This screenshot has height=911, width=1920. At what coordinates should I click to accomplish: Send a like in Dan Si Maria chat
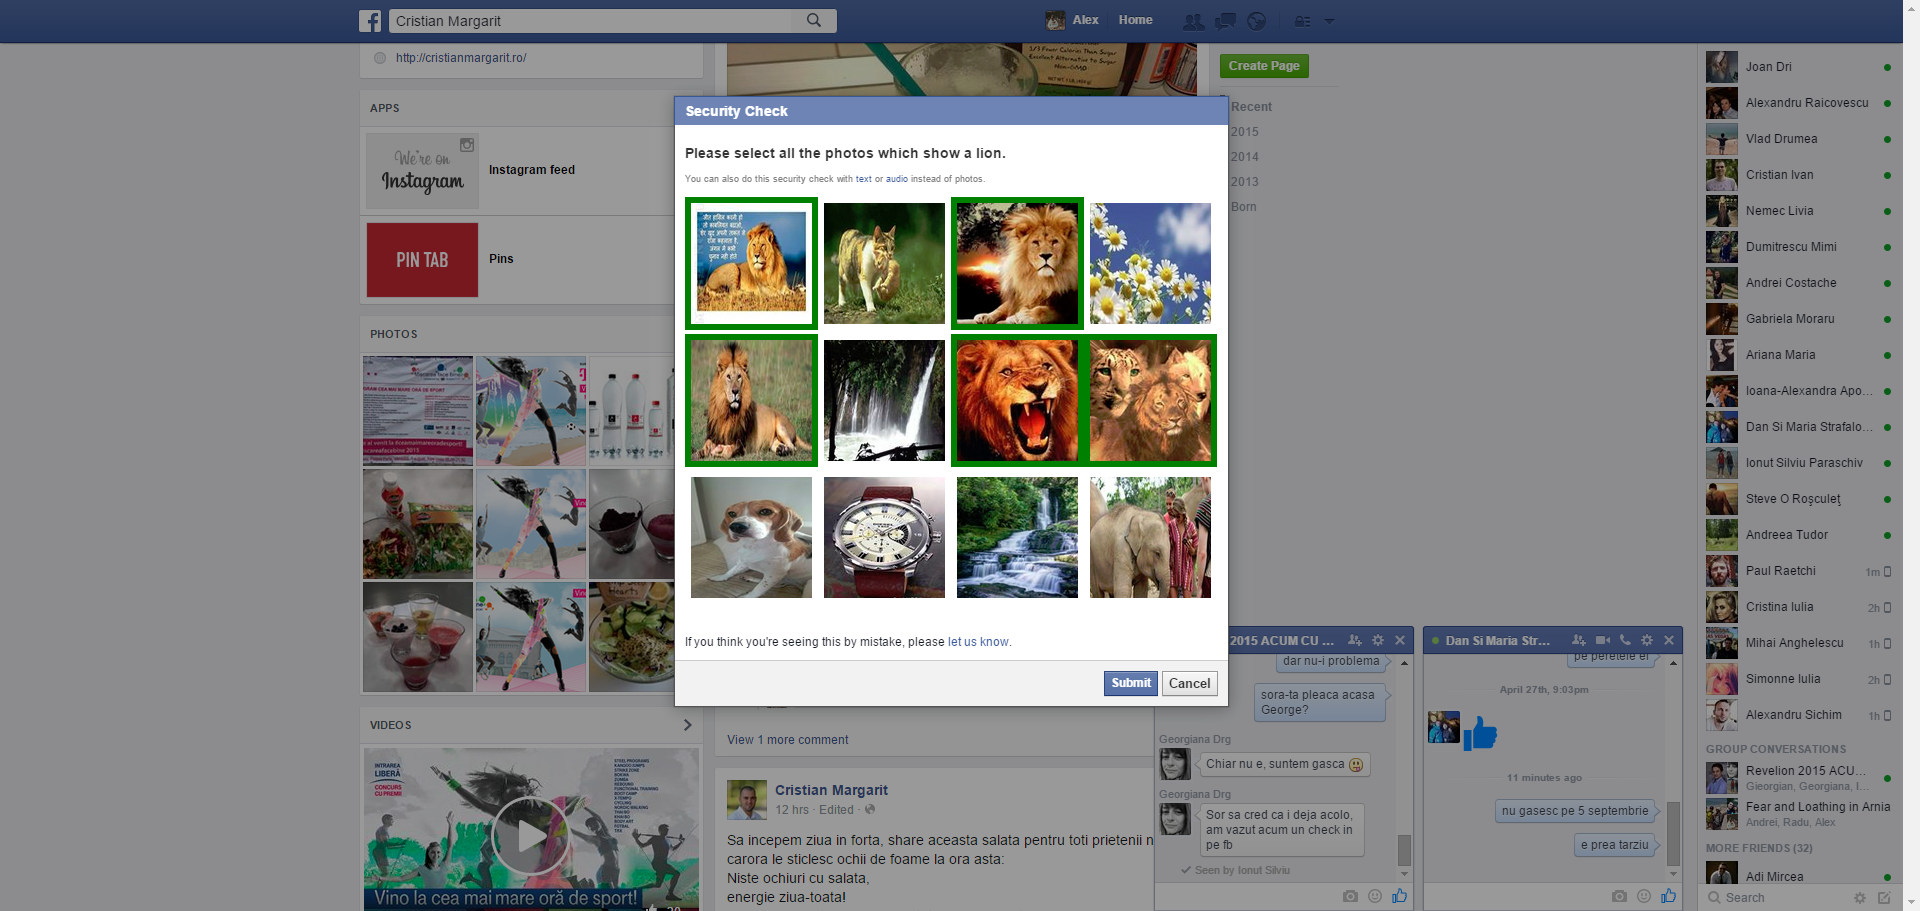1668,896
